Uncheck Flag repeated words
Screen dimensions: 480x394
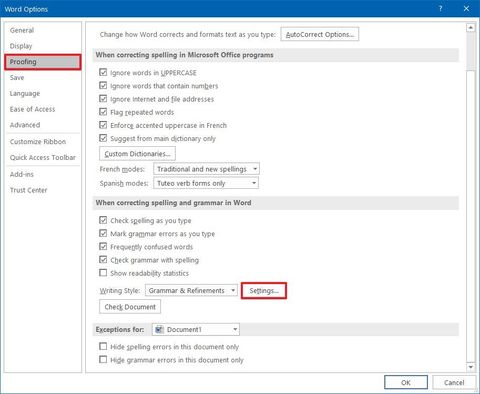tap(103, 112)
